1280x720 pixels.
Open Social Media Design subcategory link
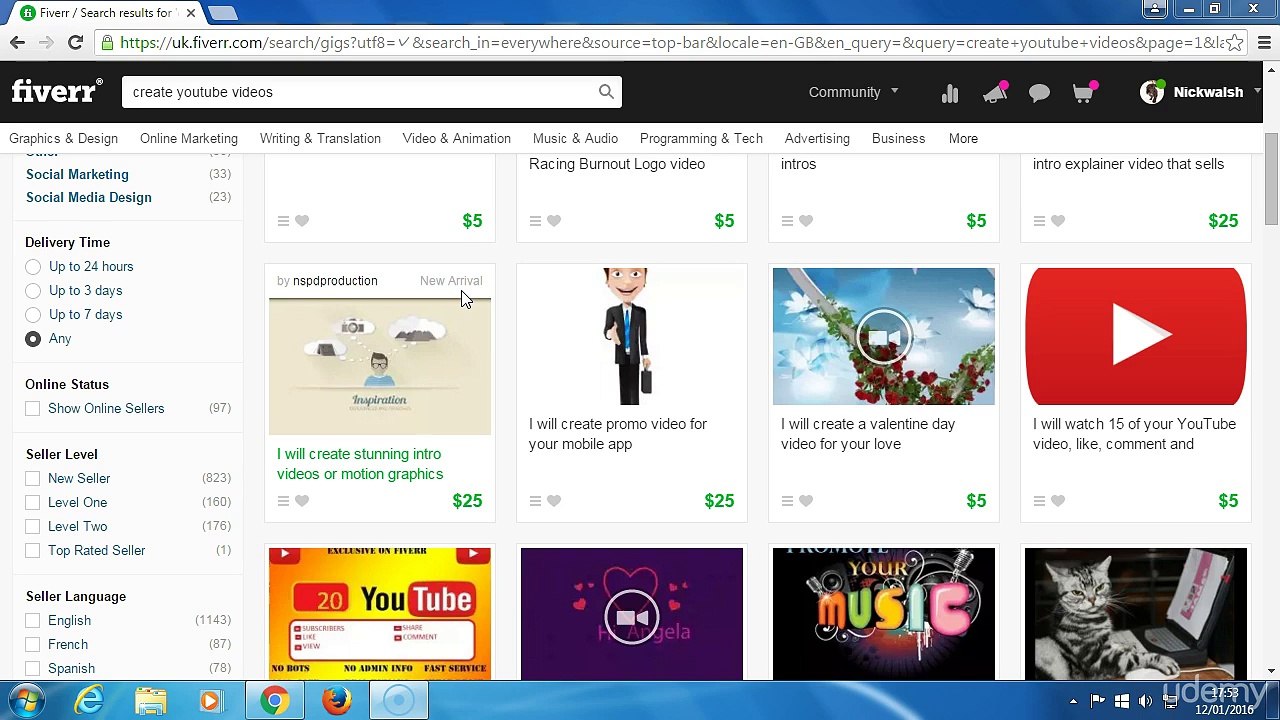pos(89,198)
